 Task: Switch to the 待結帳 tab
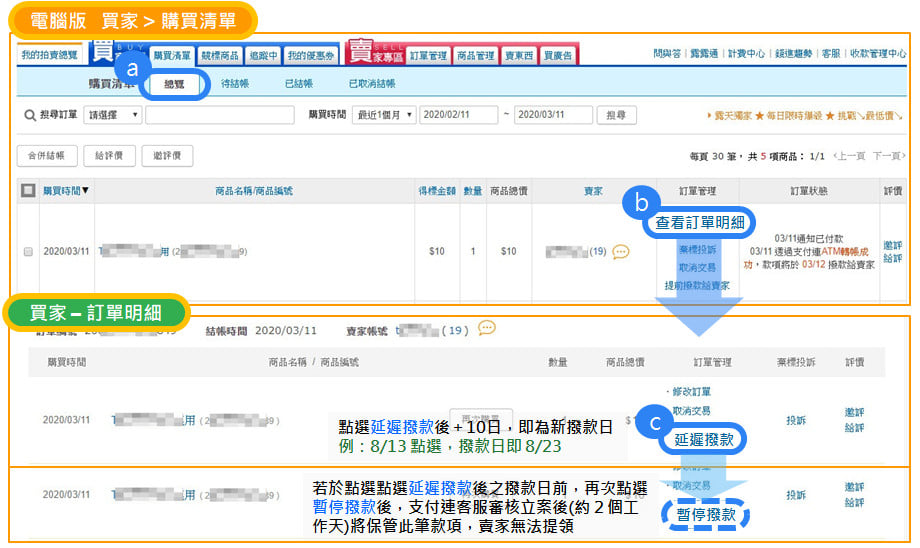pos(235,85)
